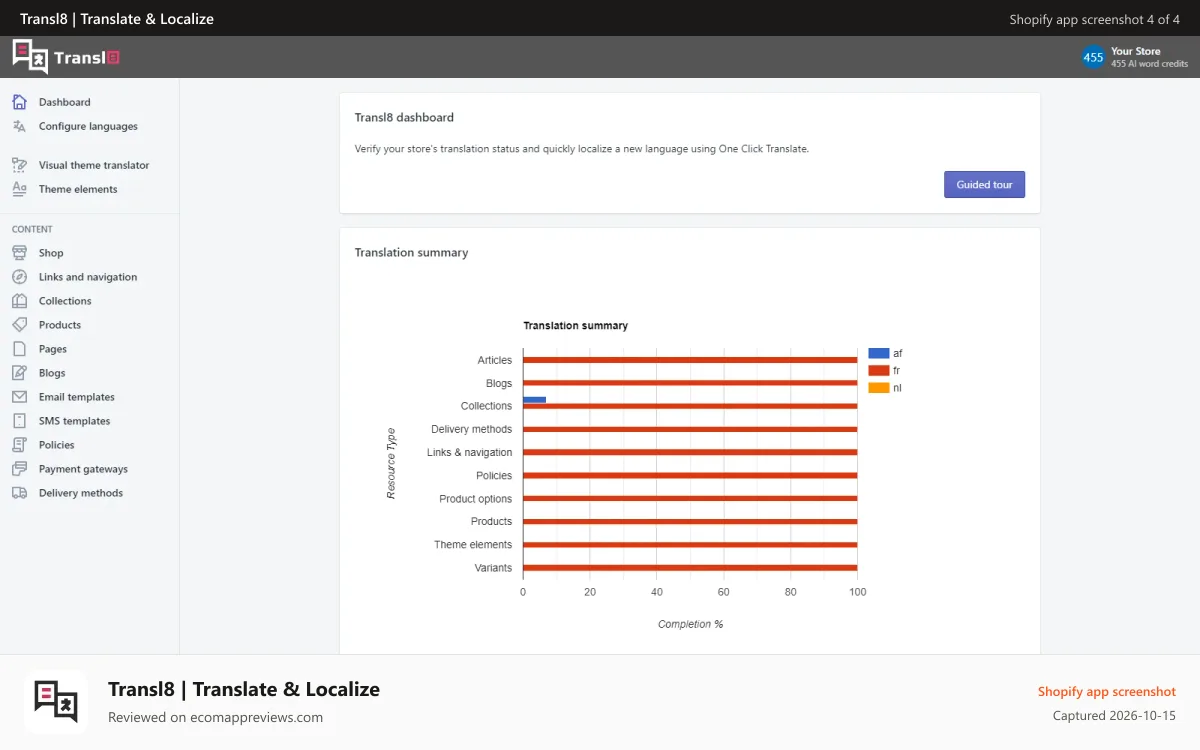Viewport: 1200px width, 750px height.
Task: Click the Theme elements text icon
Action: (19, 189)
